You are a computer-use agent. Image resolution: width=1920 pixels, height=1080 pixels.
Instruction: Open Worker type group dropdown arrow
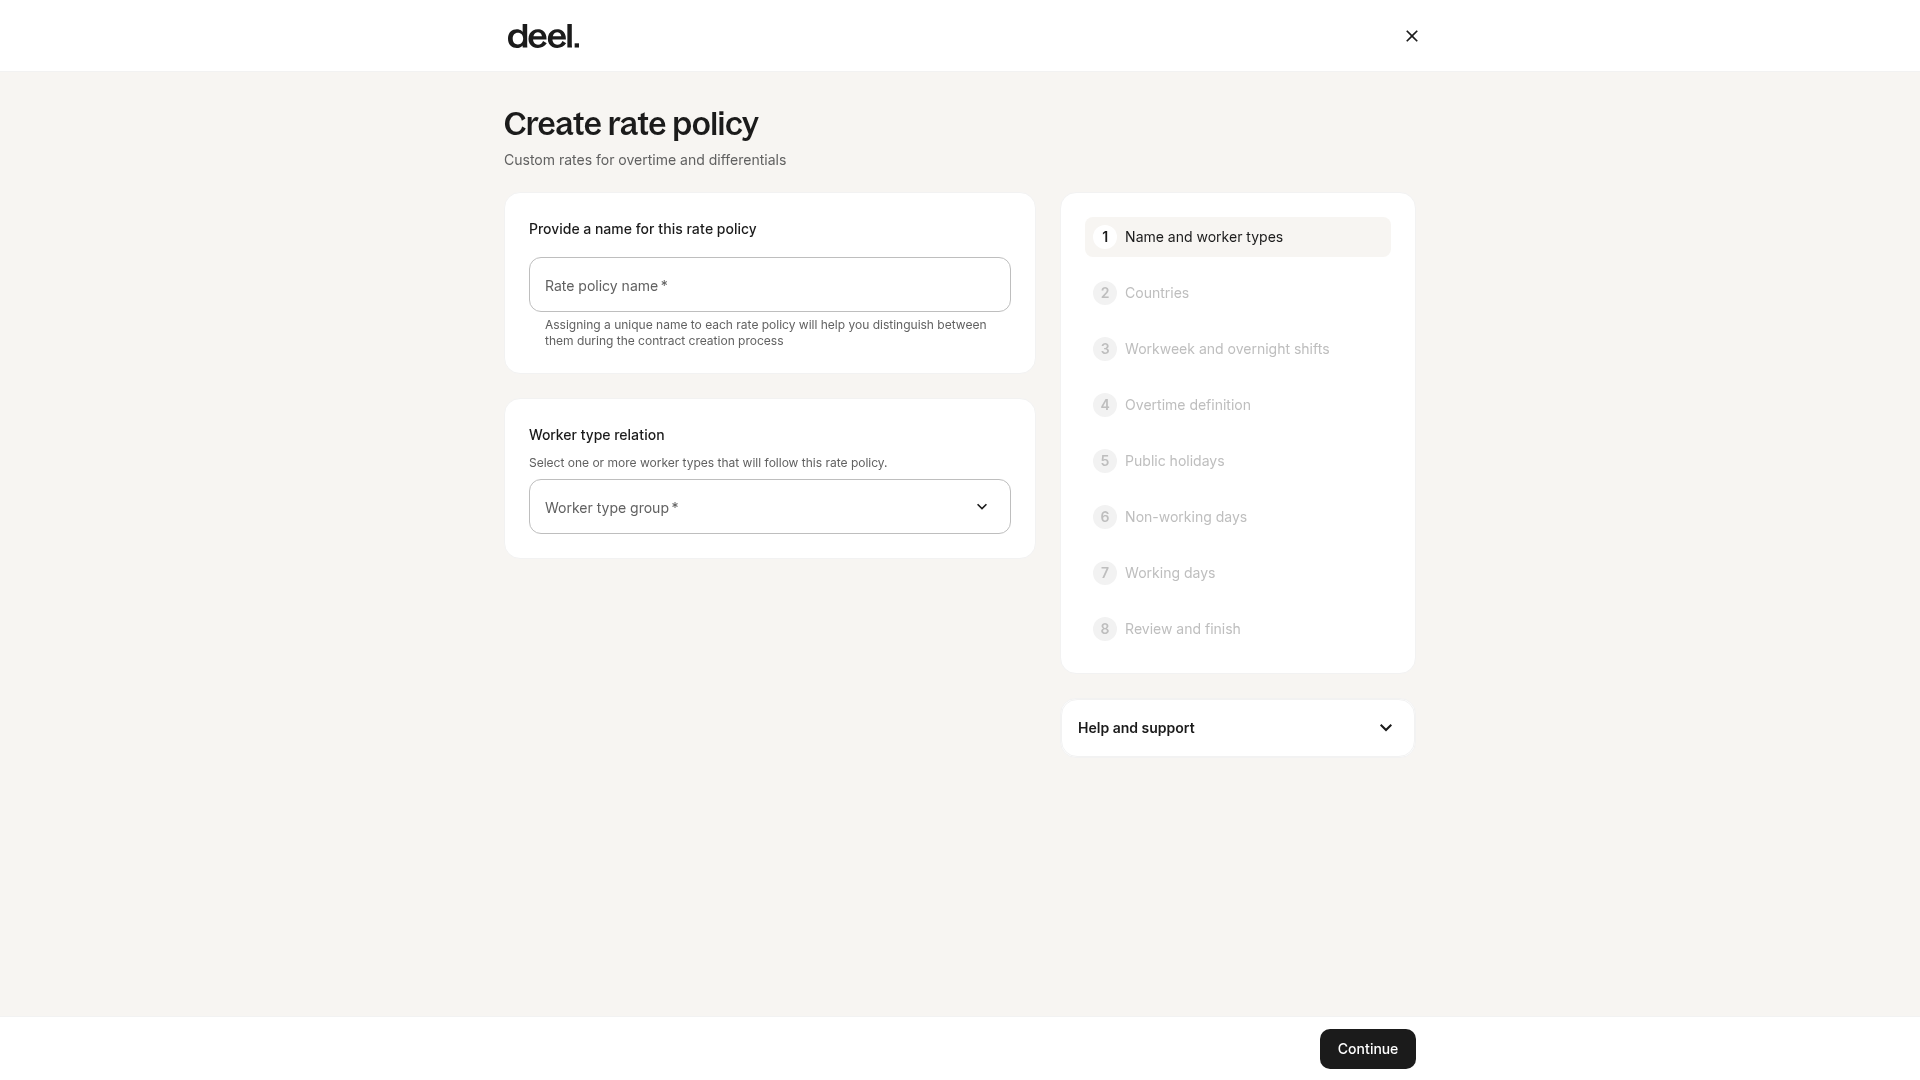click(x=981, y=507)
